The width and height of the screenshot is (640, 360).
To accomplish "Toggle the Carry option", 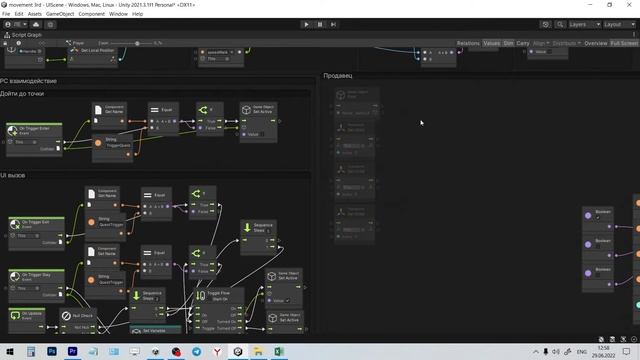I will [523, 43].
